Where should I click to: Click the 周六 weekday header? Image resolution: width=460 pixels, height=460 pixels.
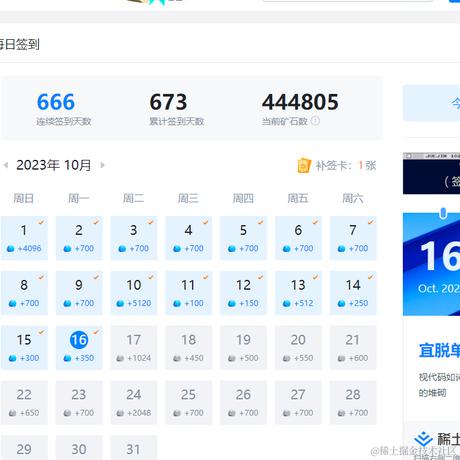tap(353, 198)
